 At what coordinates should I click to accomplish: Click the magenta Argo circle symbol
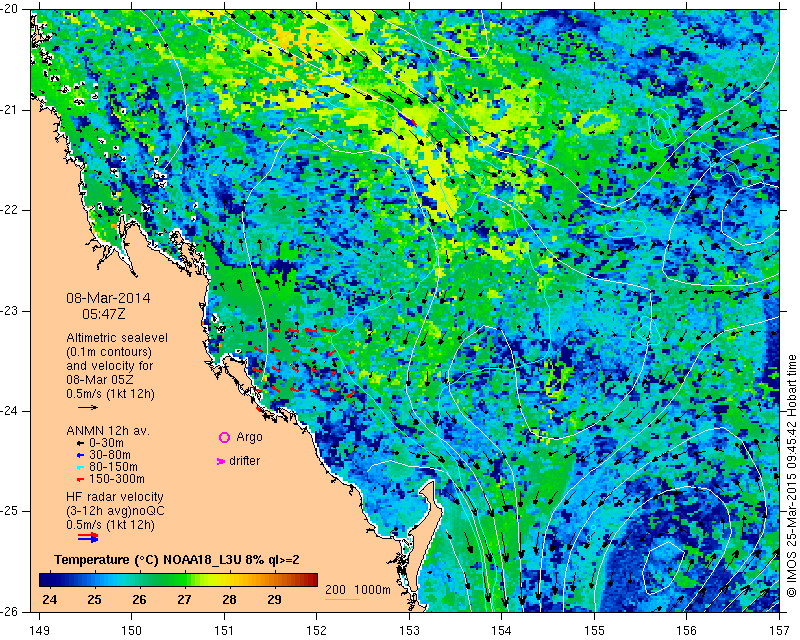coord(224,437)
